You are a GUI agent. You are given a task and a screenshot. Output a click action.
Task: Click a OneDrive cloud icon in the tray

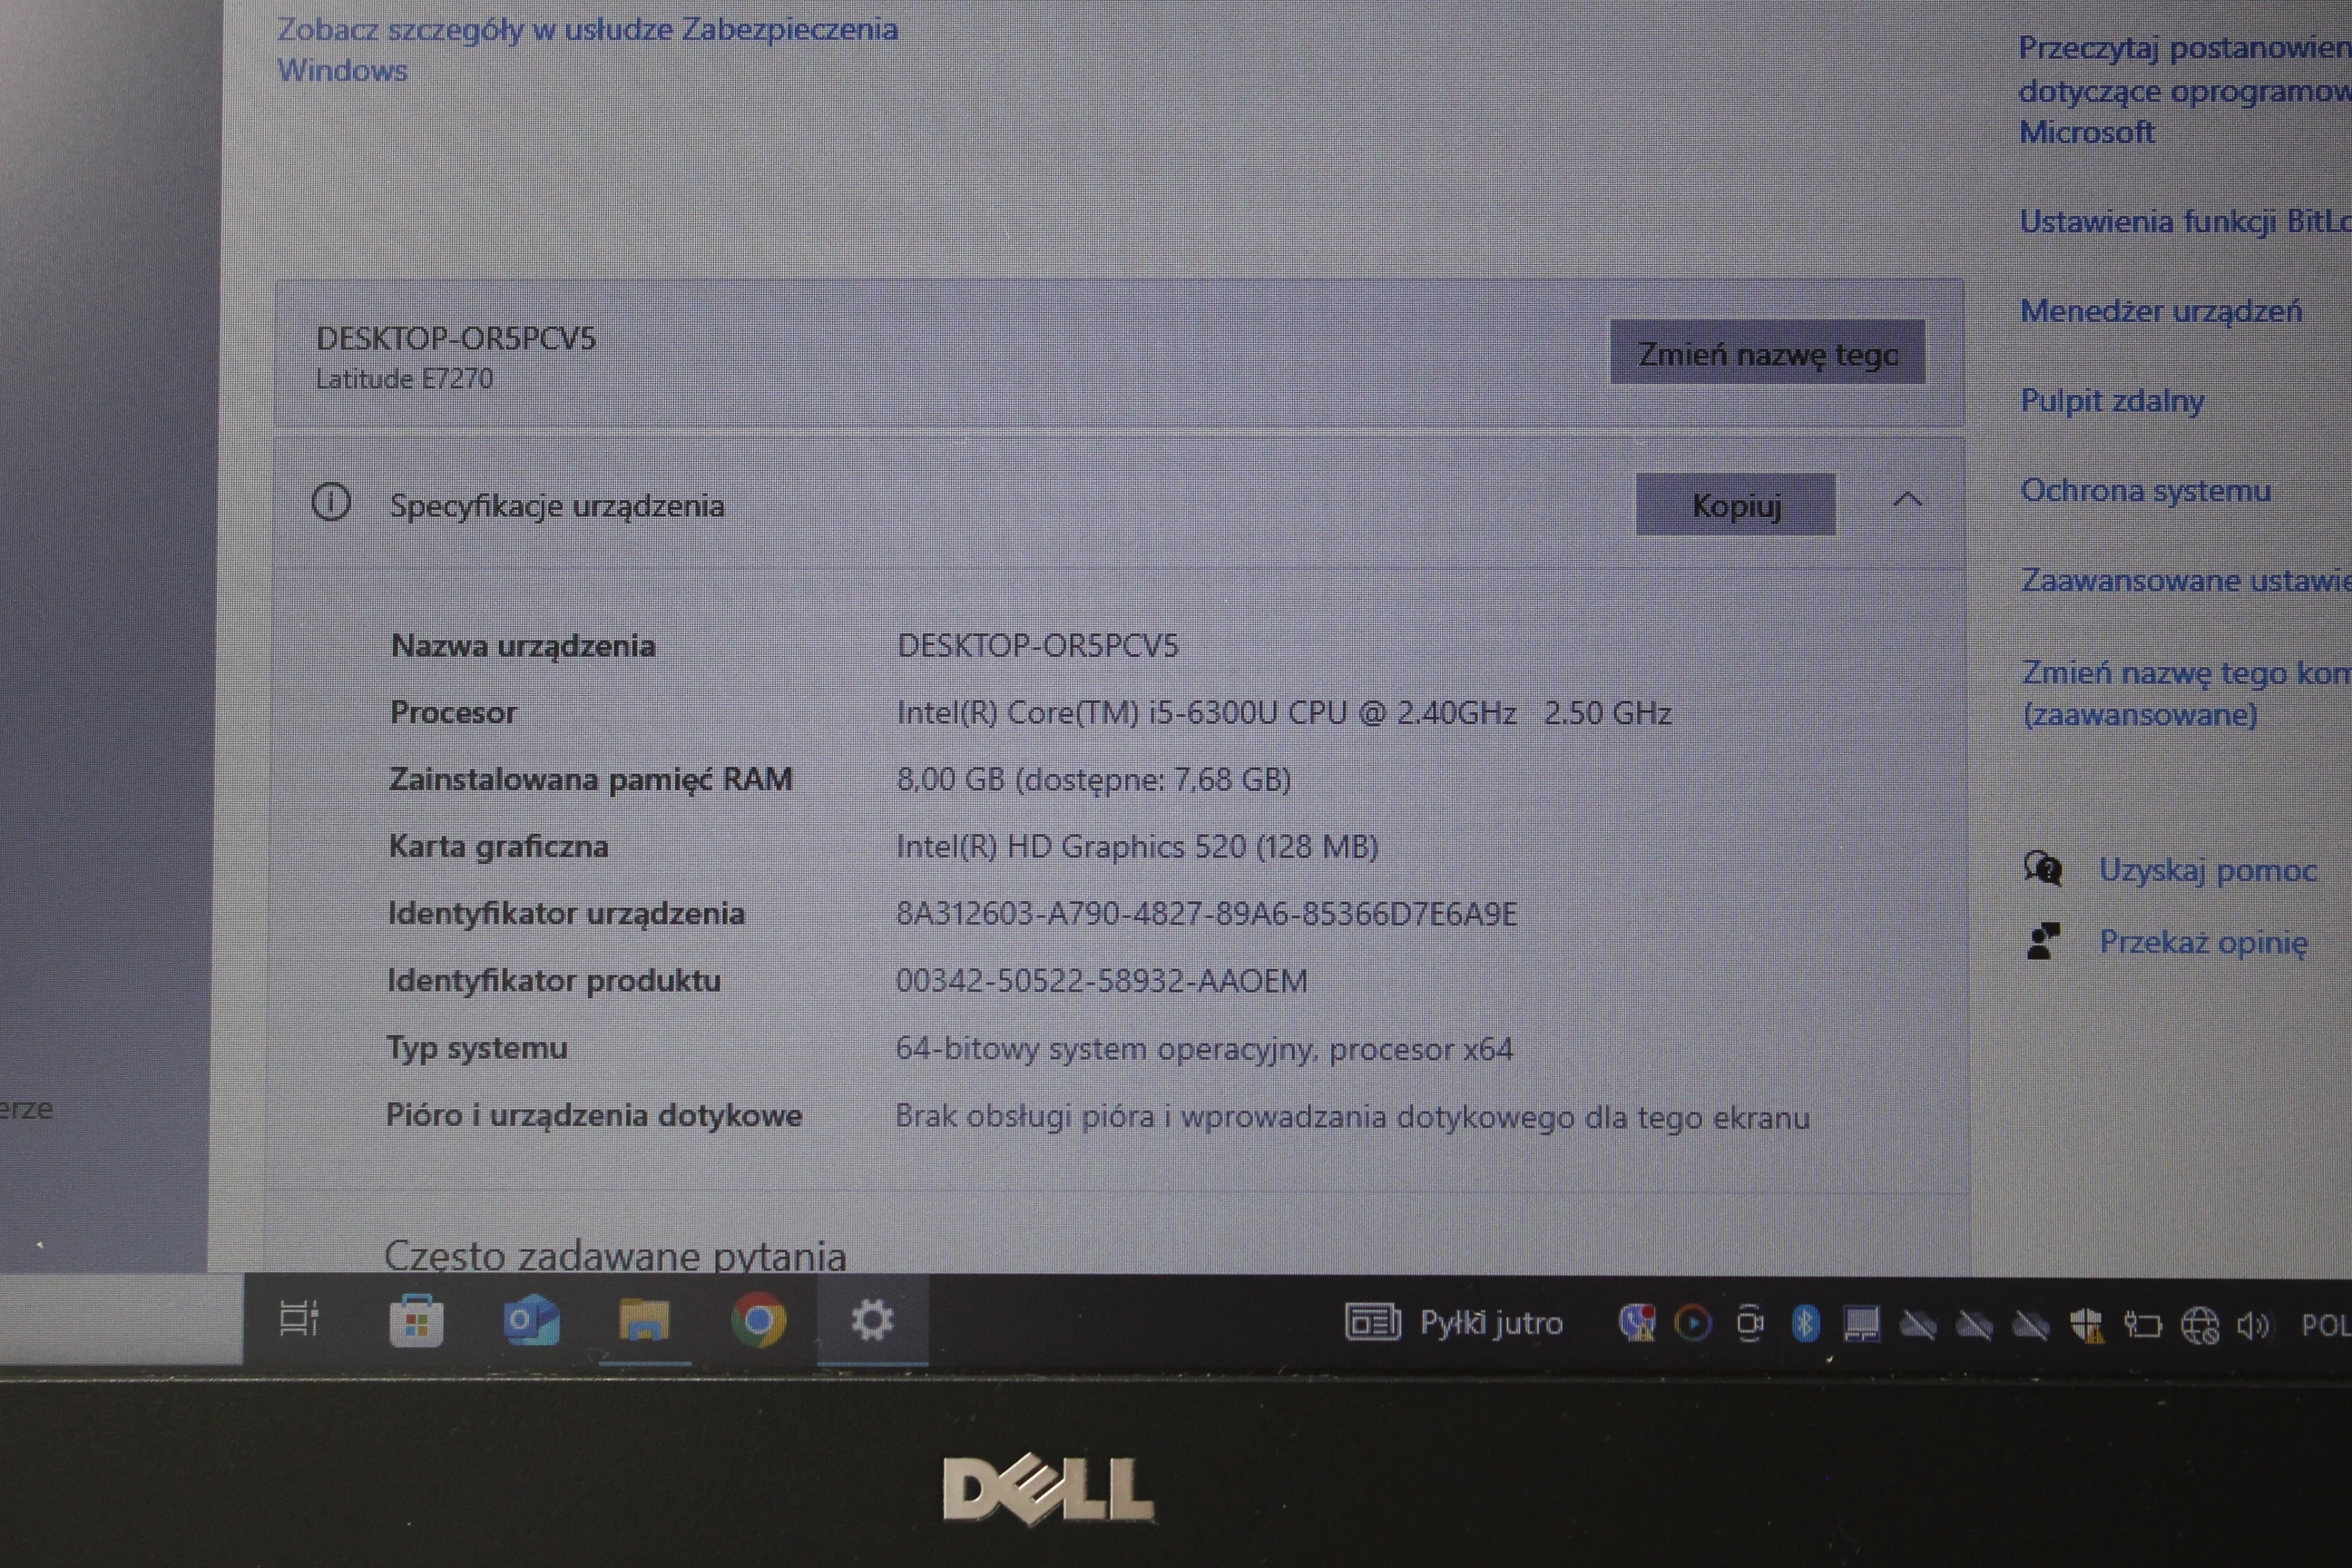pos(1920,1325)
